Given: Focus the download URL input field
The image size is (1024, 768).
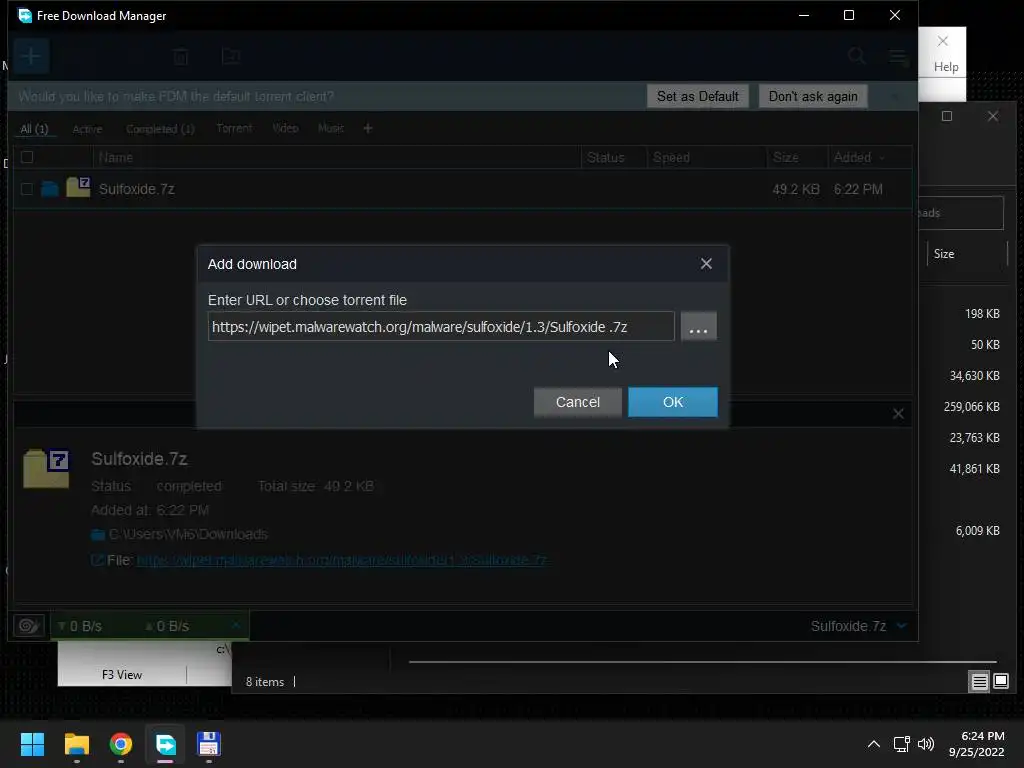Looking at the screenshot, I should tap(441, 327).
